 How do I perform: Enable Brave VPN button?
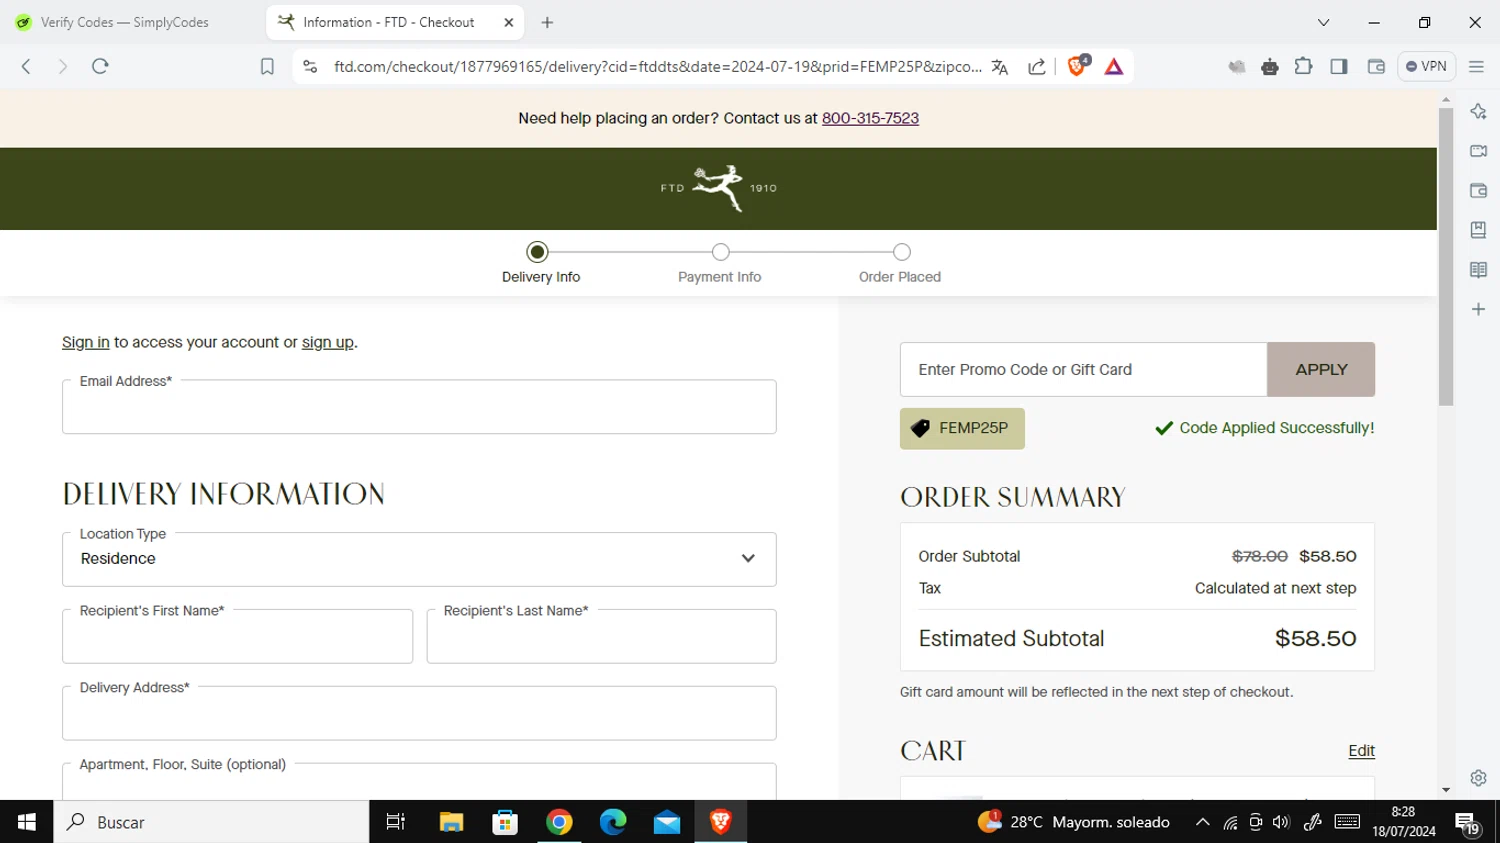point(1426,67)
